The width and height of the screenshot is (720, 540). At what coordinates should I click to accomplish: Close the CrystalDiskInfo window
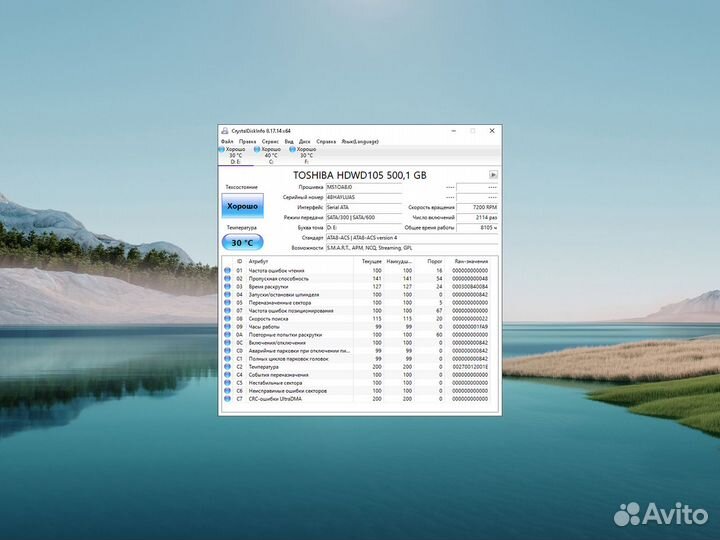click(x=492, y=131)
